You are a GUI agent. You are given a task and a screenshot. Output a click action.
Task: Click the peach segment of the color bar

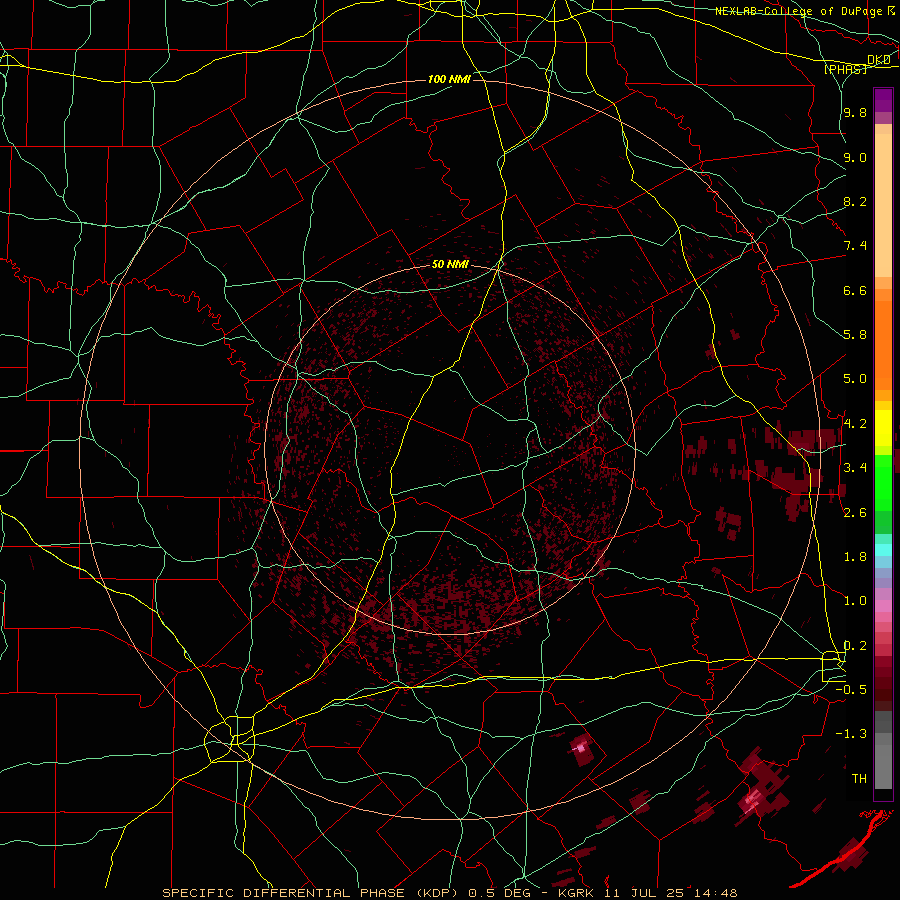coord(883,205)
